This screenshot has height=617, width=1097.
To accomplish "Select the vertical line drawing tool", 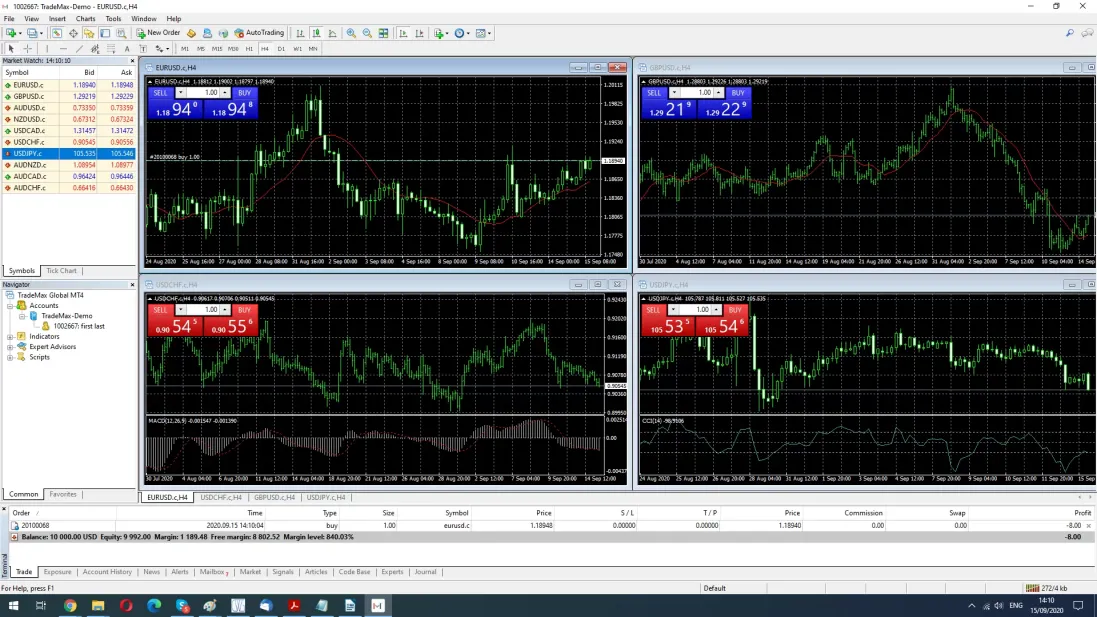I will coord(47,49).
